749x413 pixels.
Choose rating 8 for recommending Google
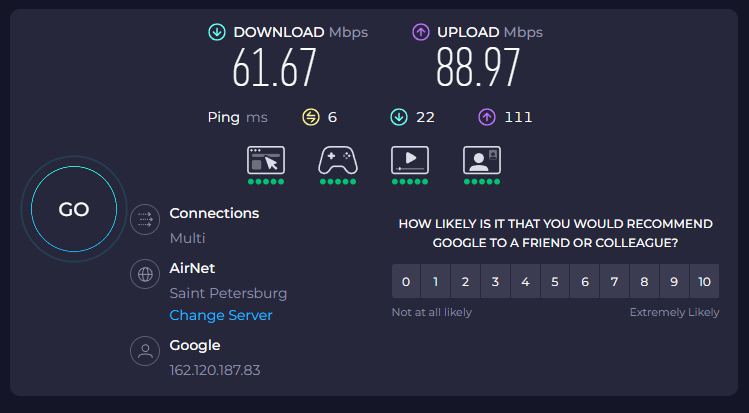[645, 282]
